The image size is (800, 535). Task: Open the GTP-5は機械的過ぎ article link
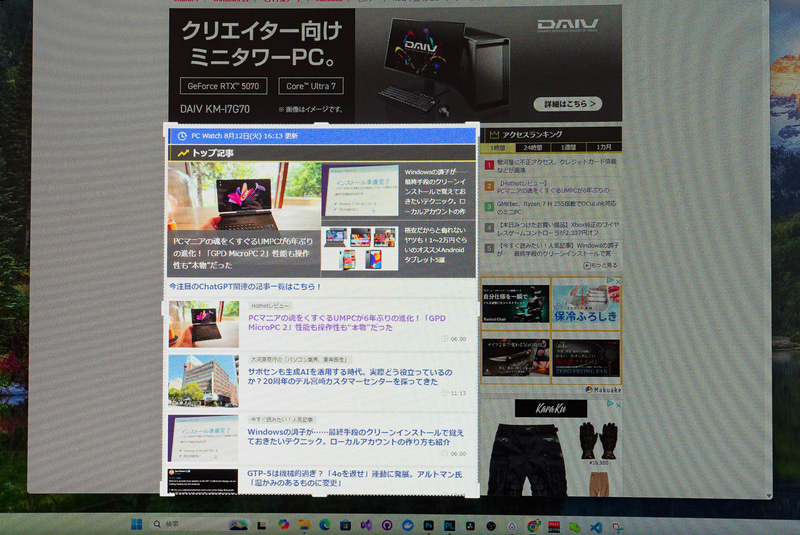(x=355, y=478)
